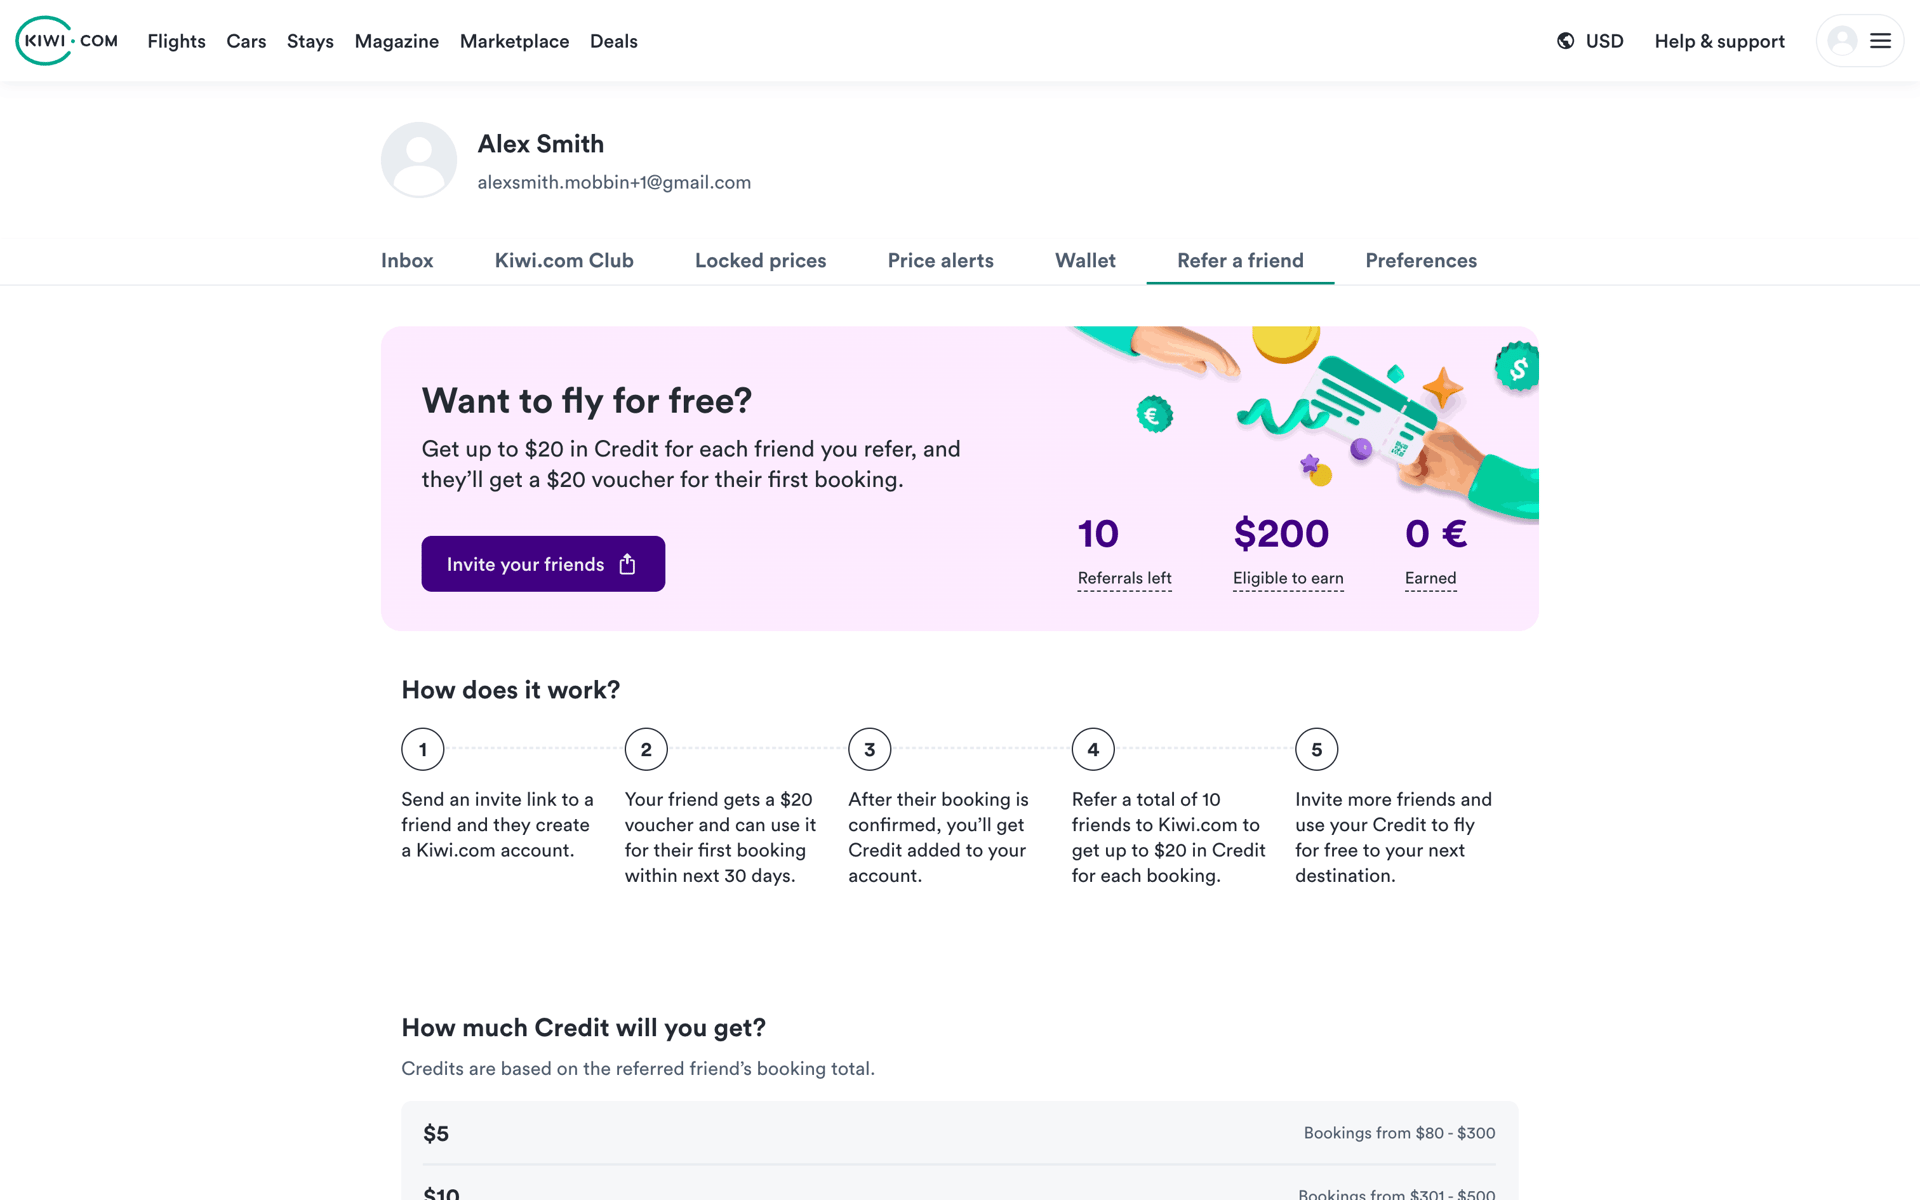Open Help & support link
The height and width of the screenshot is (1200, 1920).
pyautogui.click(x=1719, y=41)
